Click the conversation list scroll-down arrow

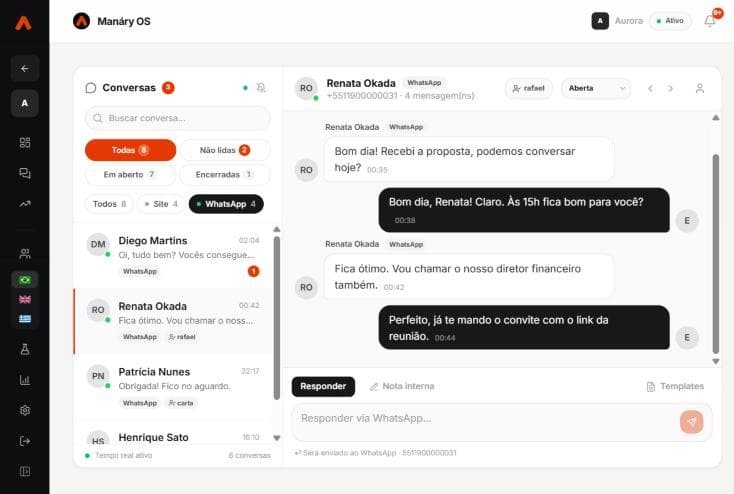pos(277,438)
